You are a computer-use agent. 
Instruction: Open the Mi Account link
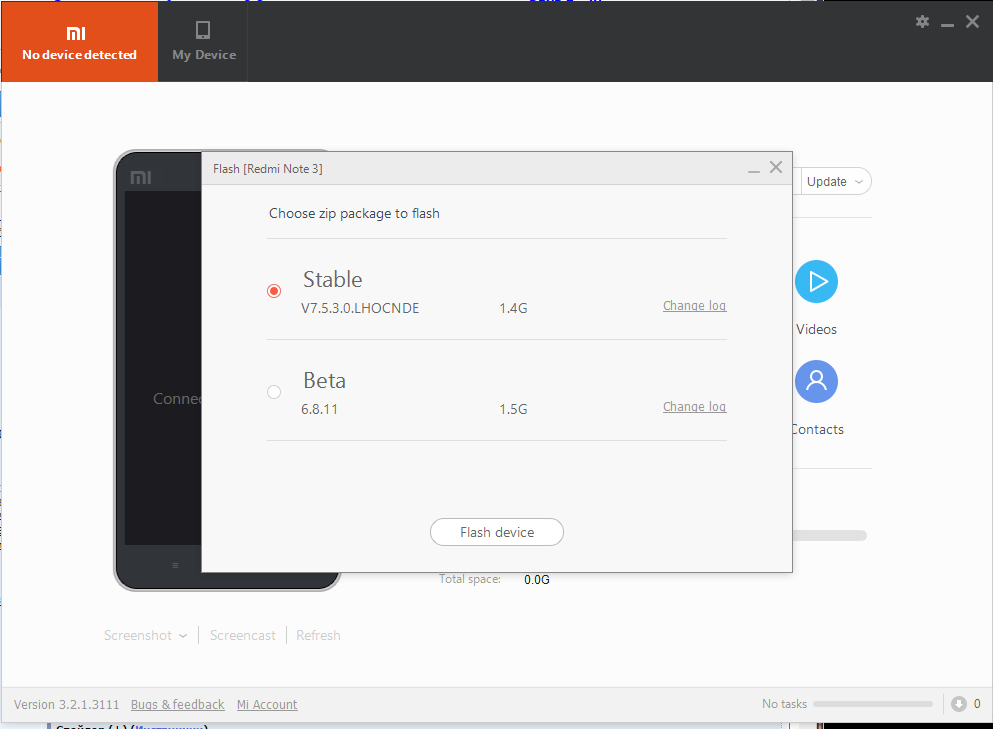[267, 704]
